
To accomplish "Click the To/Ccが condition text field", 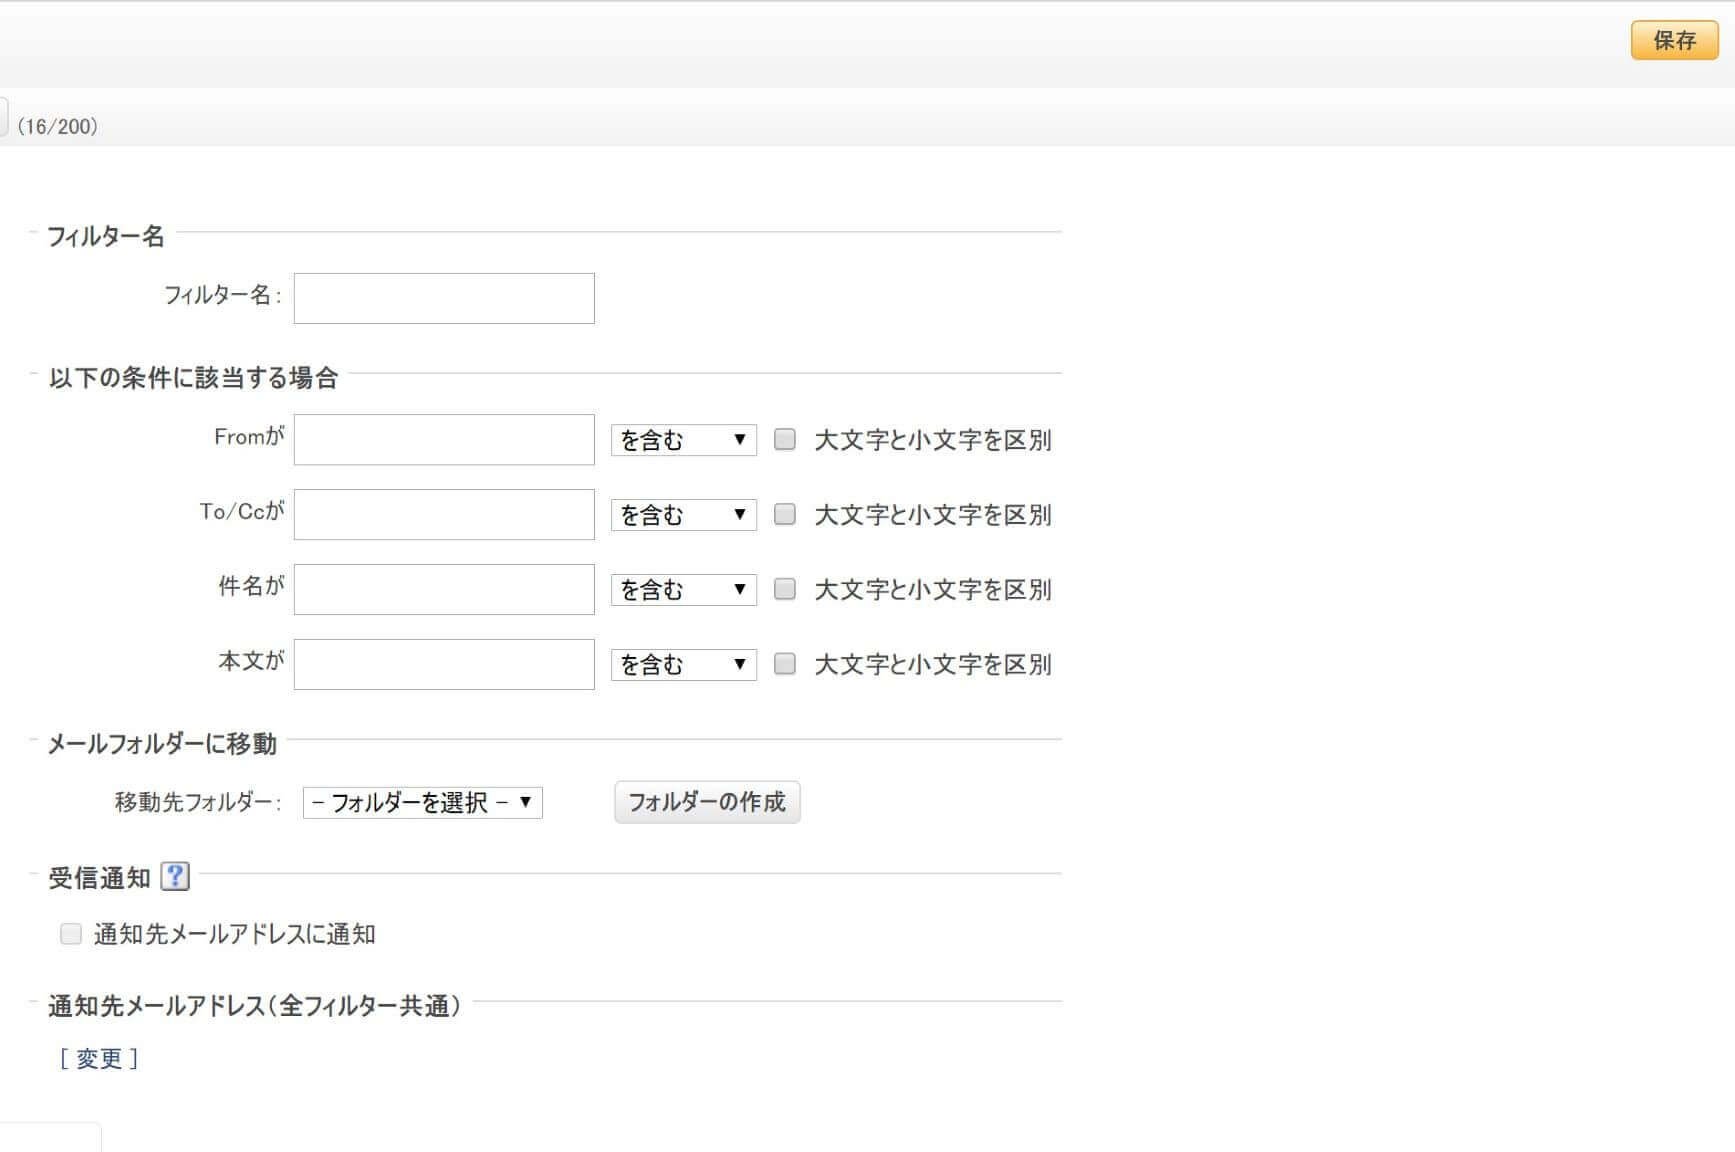I will tap(444, 515).
